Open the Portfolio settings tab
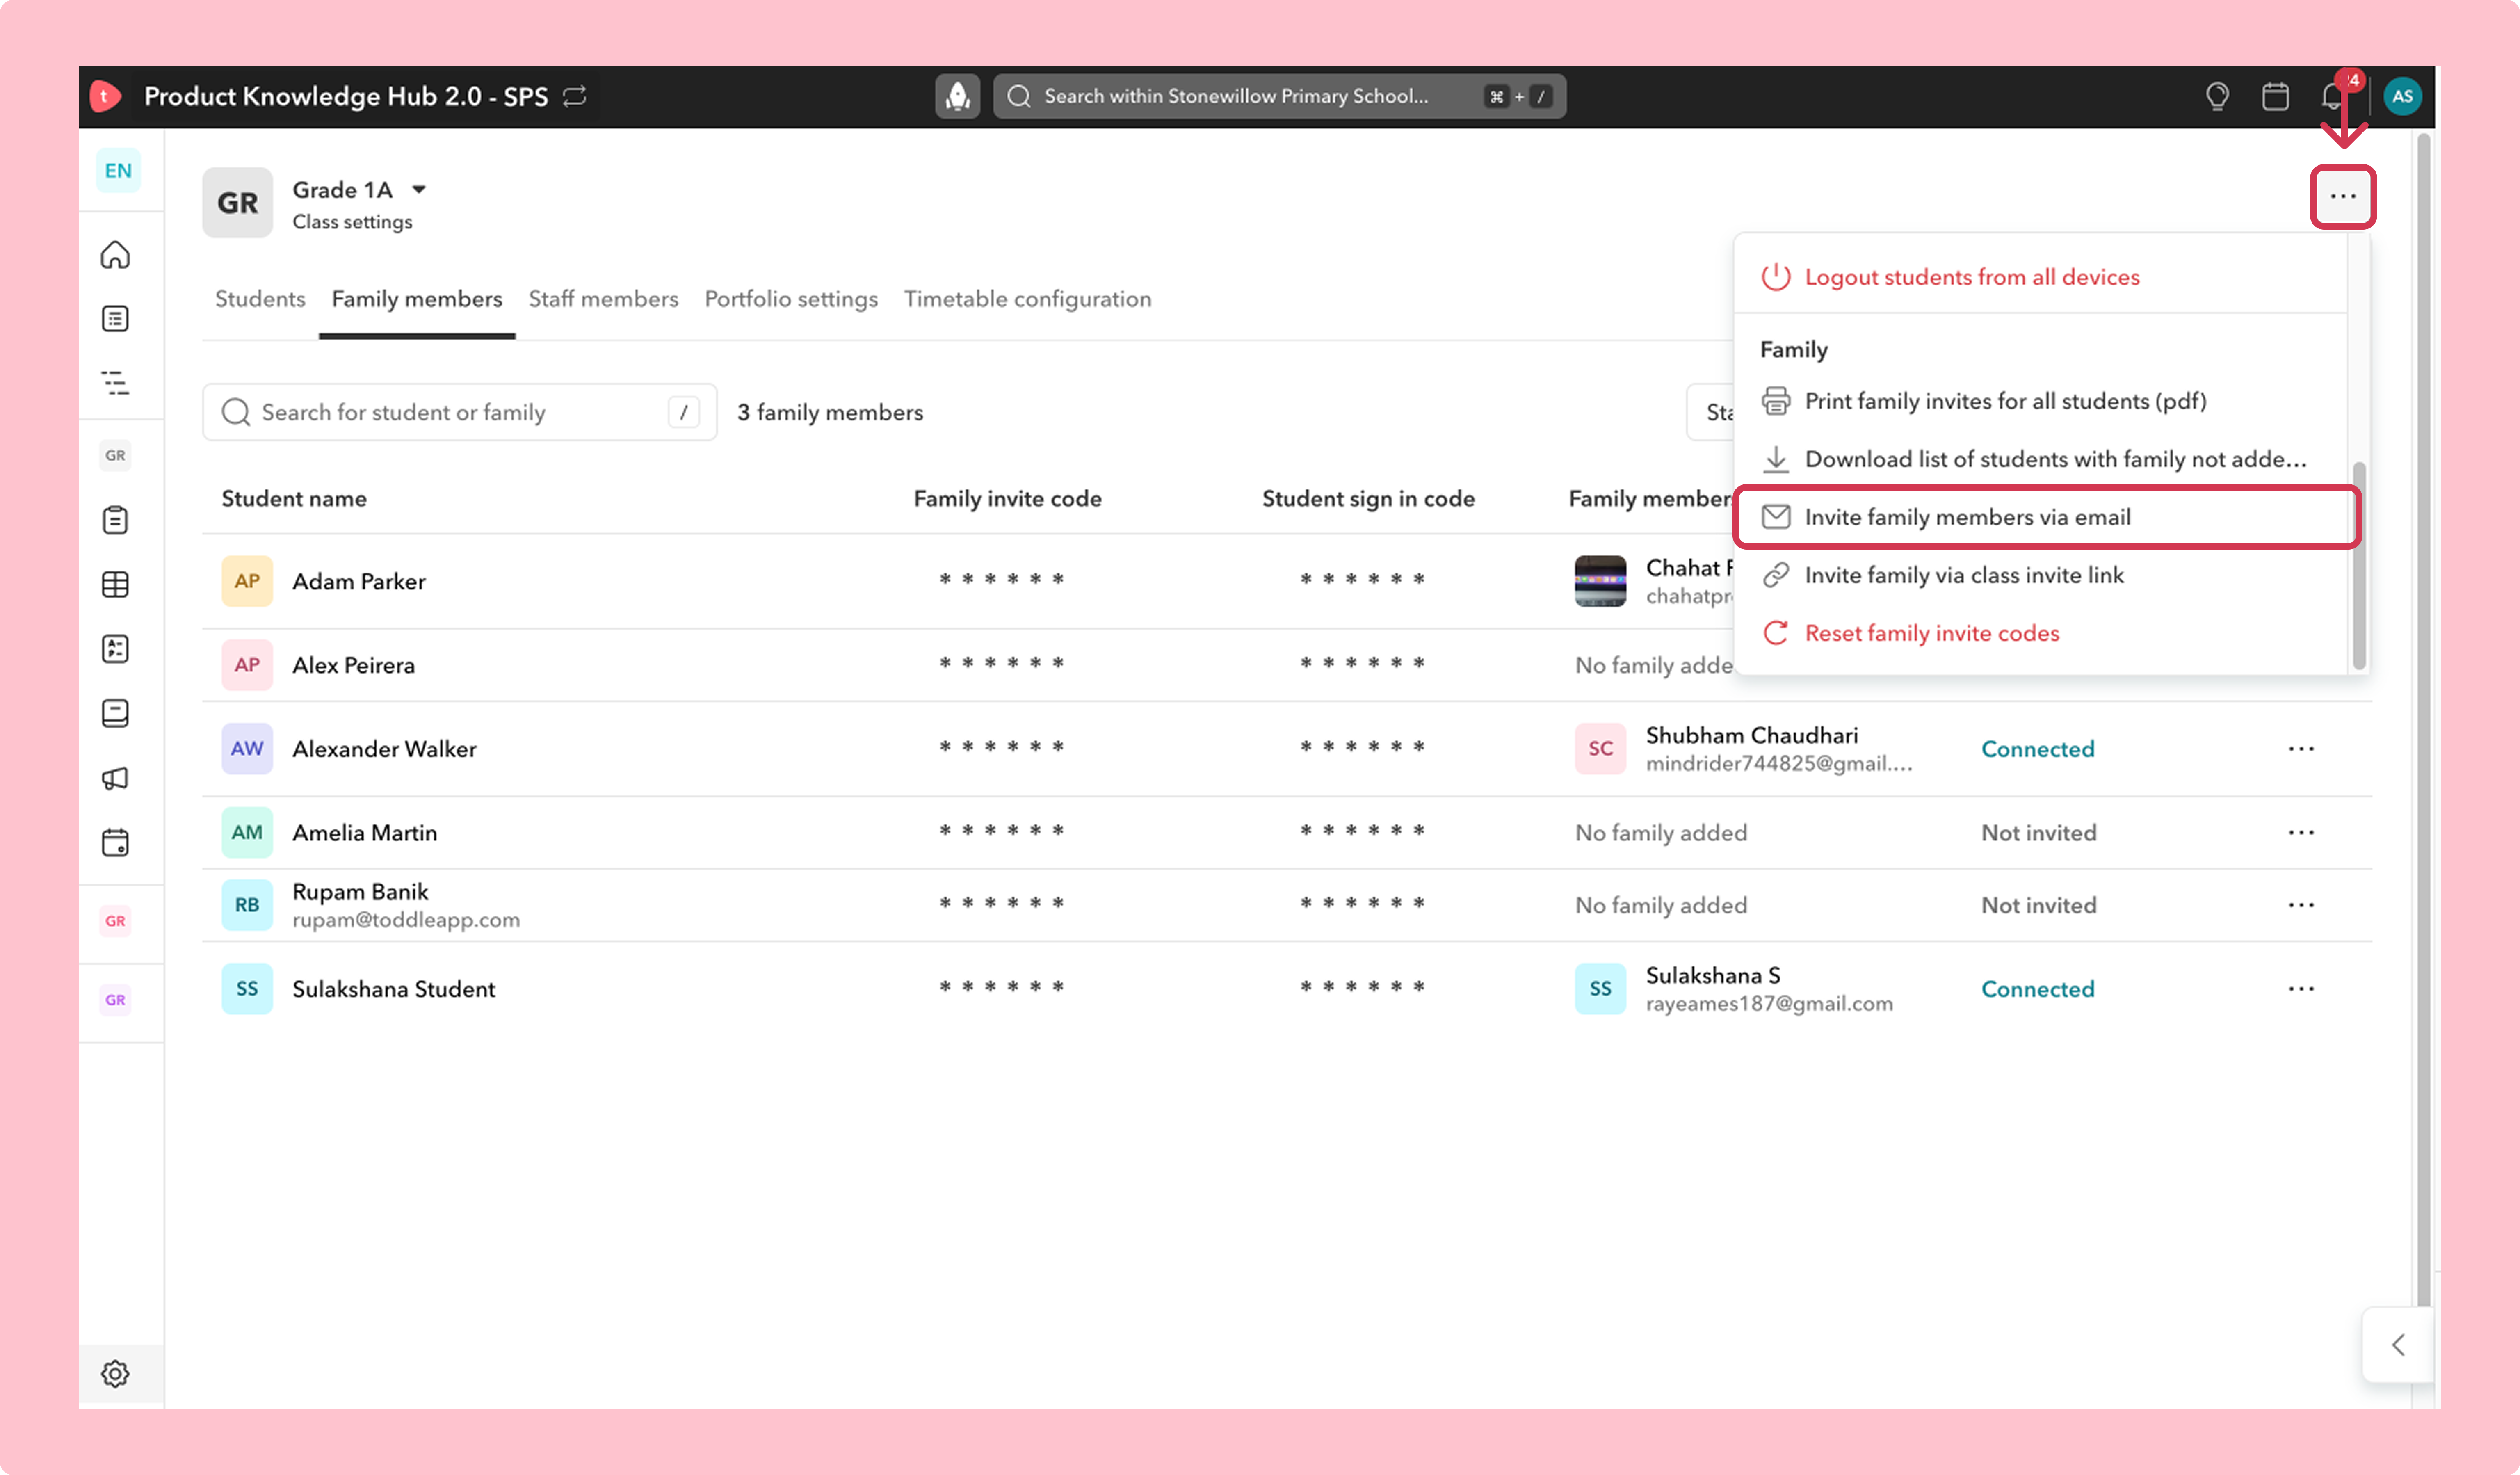Screen dimensions: 2520x1475 tap(791, 299)
